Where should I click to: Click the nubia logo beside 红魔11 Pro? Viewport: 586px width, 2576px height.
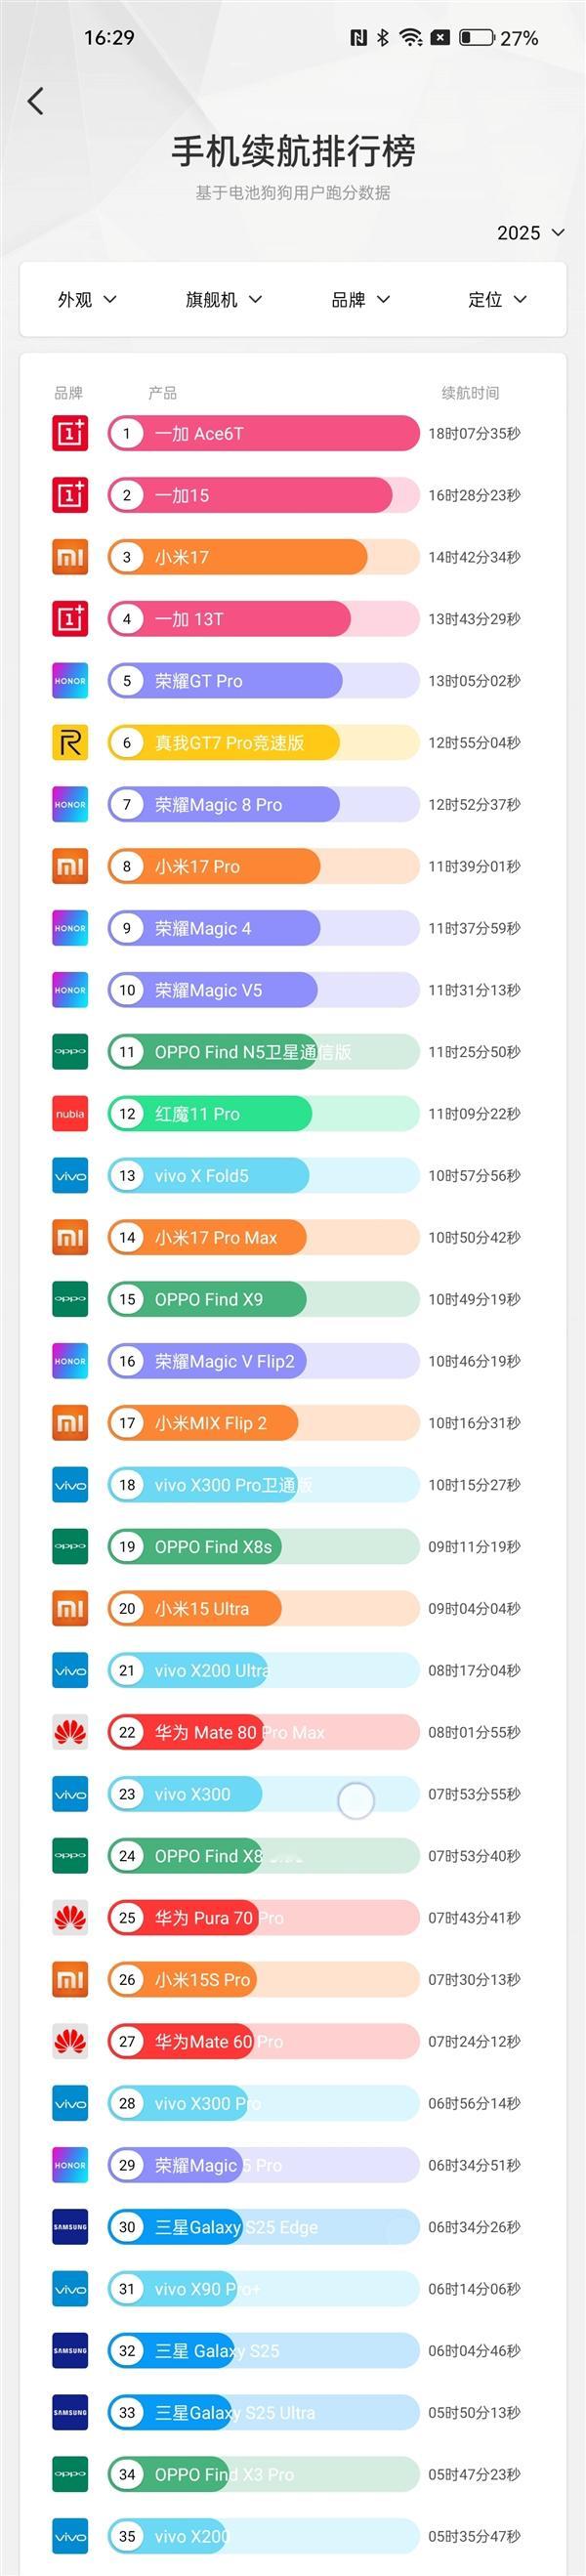(70, 1113)
